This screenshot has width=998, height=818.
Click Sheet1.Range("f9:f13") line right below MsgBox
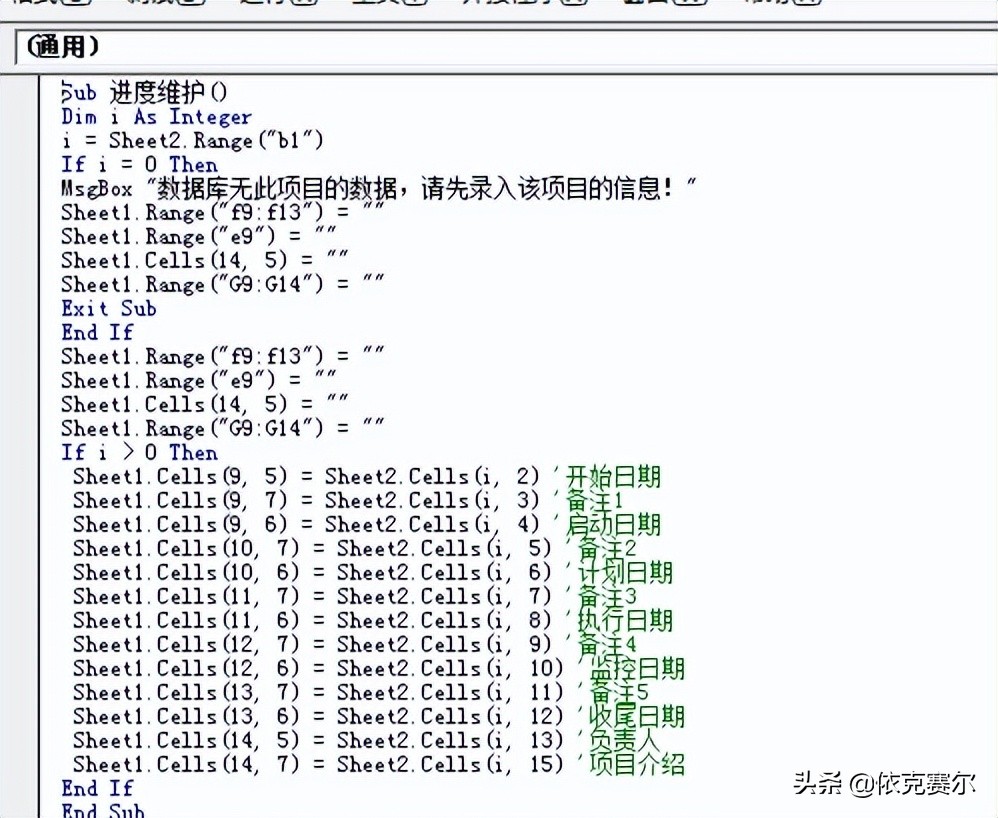[x=223, y=213]
